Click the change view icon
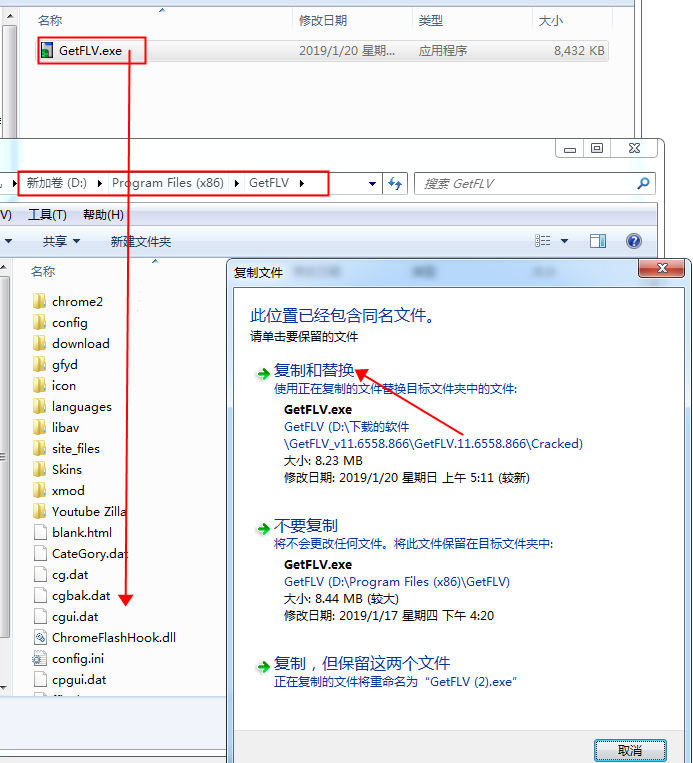The image size is (693, 763). tap(543, 241)
